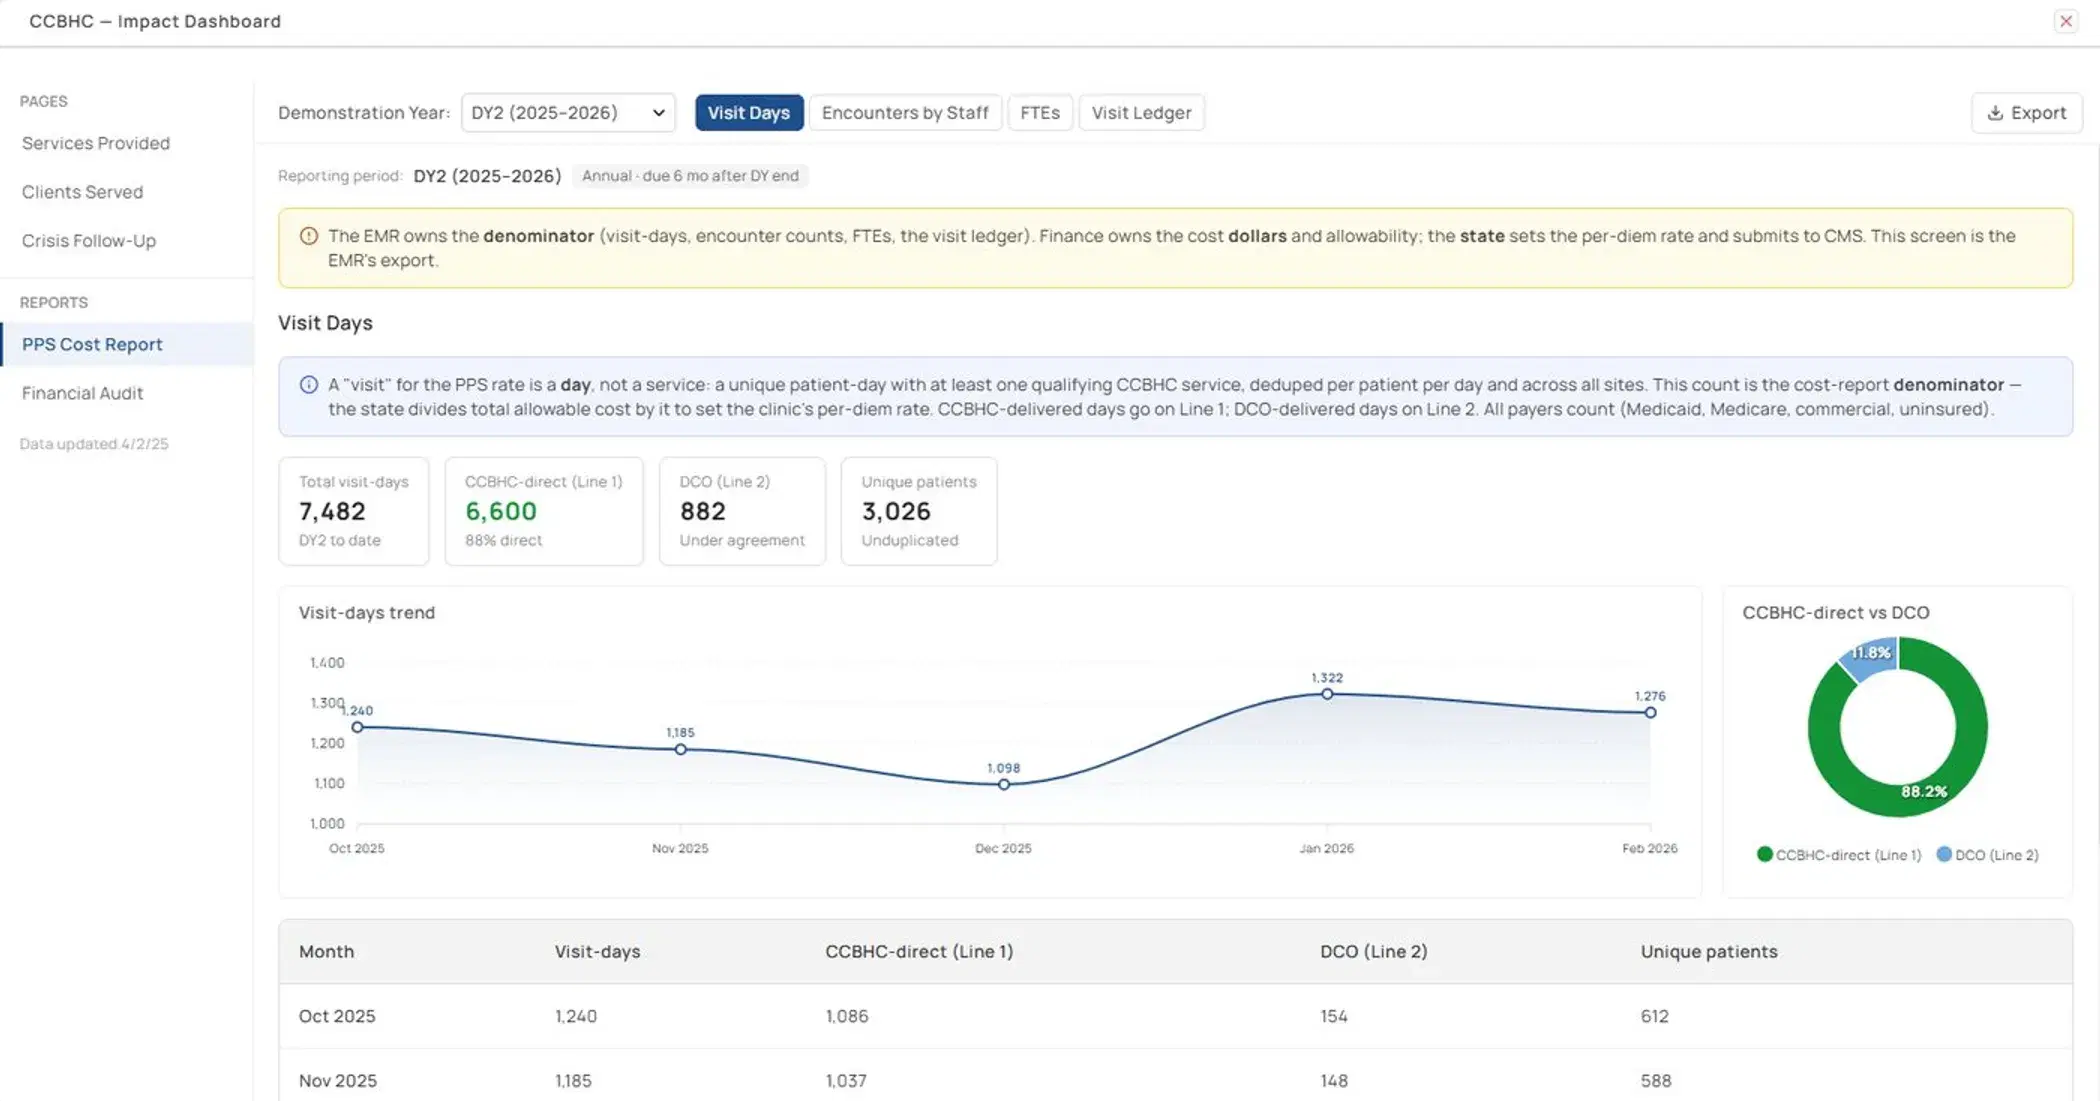The width and height of the screenshot is (2100, 1101).
Task: Open the Visit Ledger tab
Action: [1141, 113]
